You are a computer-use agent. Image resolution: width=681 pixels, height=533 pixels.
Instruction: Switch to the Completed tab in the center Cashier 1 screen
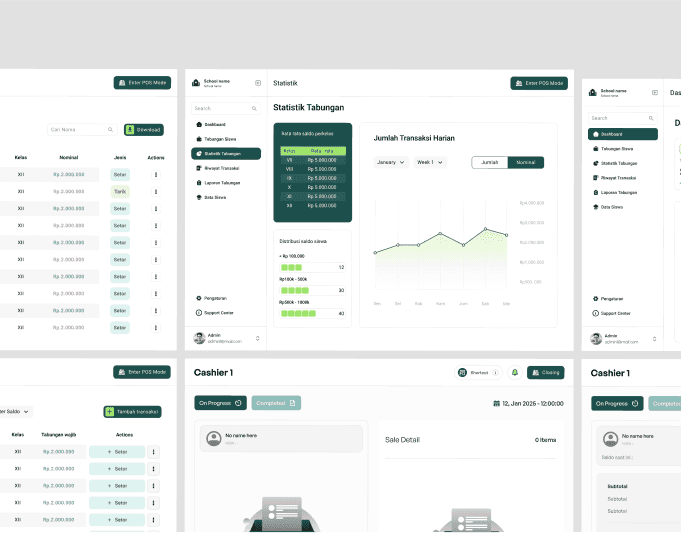(x=276, y=403)
